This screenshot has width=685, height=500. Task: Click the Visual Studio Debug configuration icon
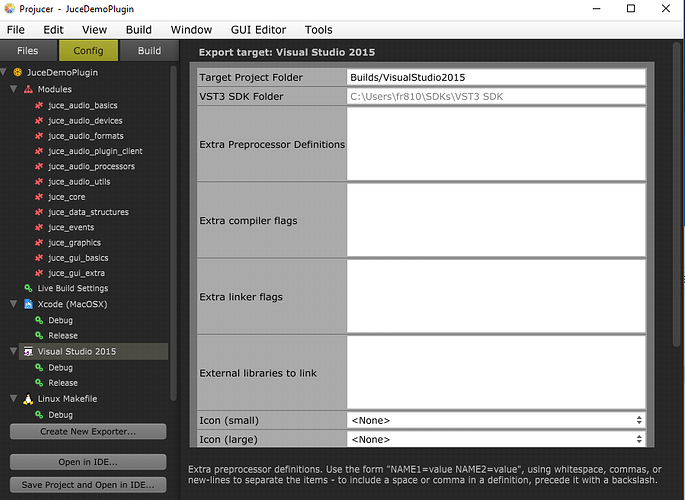tap(39, 368)
